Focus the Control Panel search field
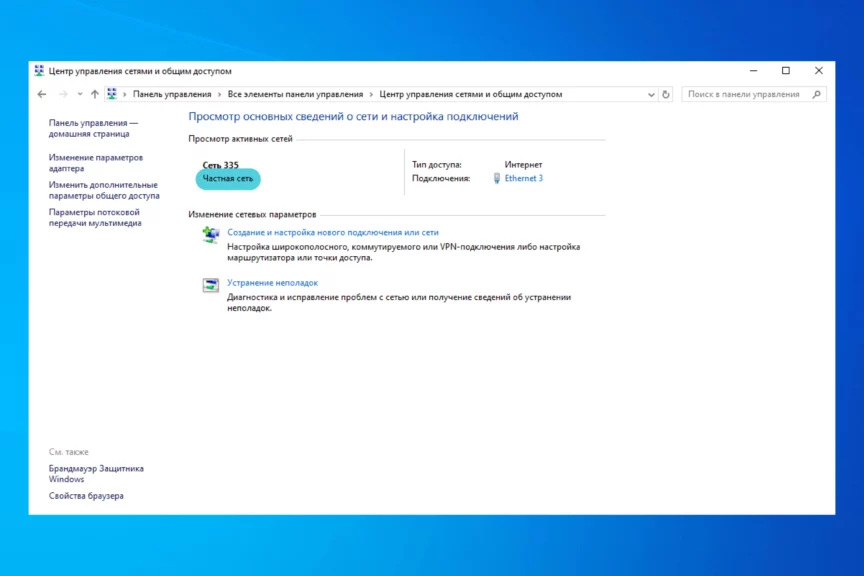864x576 pixels. click(745, 94)
